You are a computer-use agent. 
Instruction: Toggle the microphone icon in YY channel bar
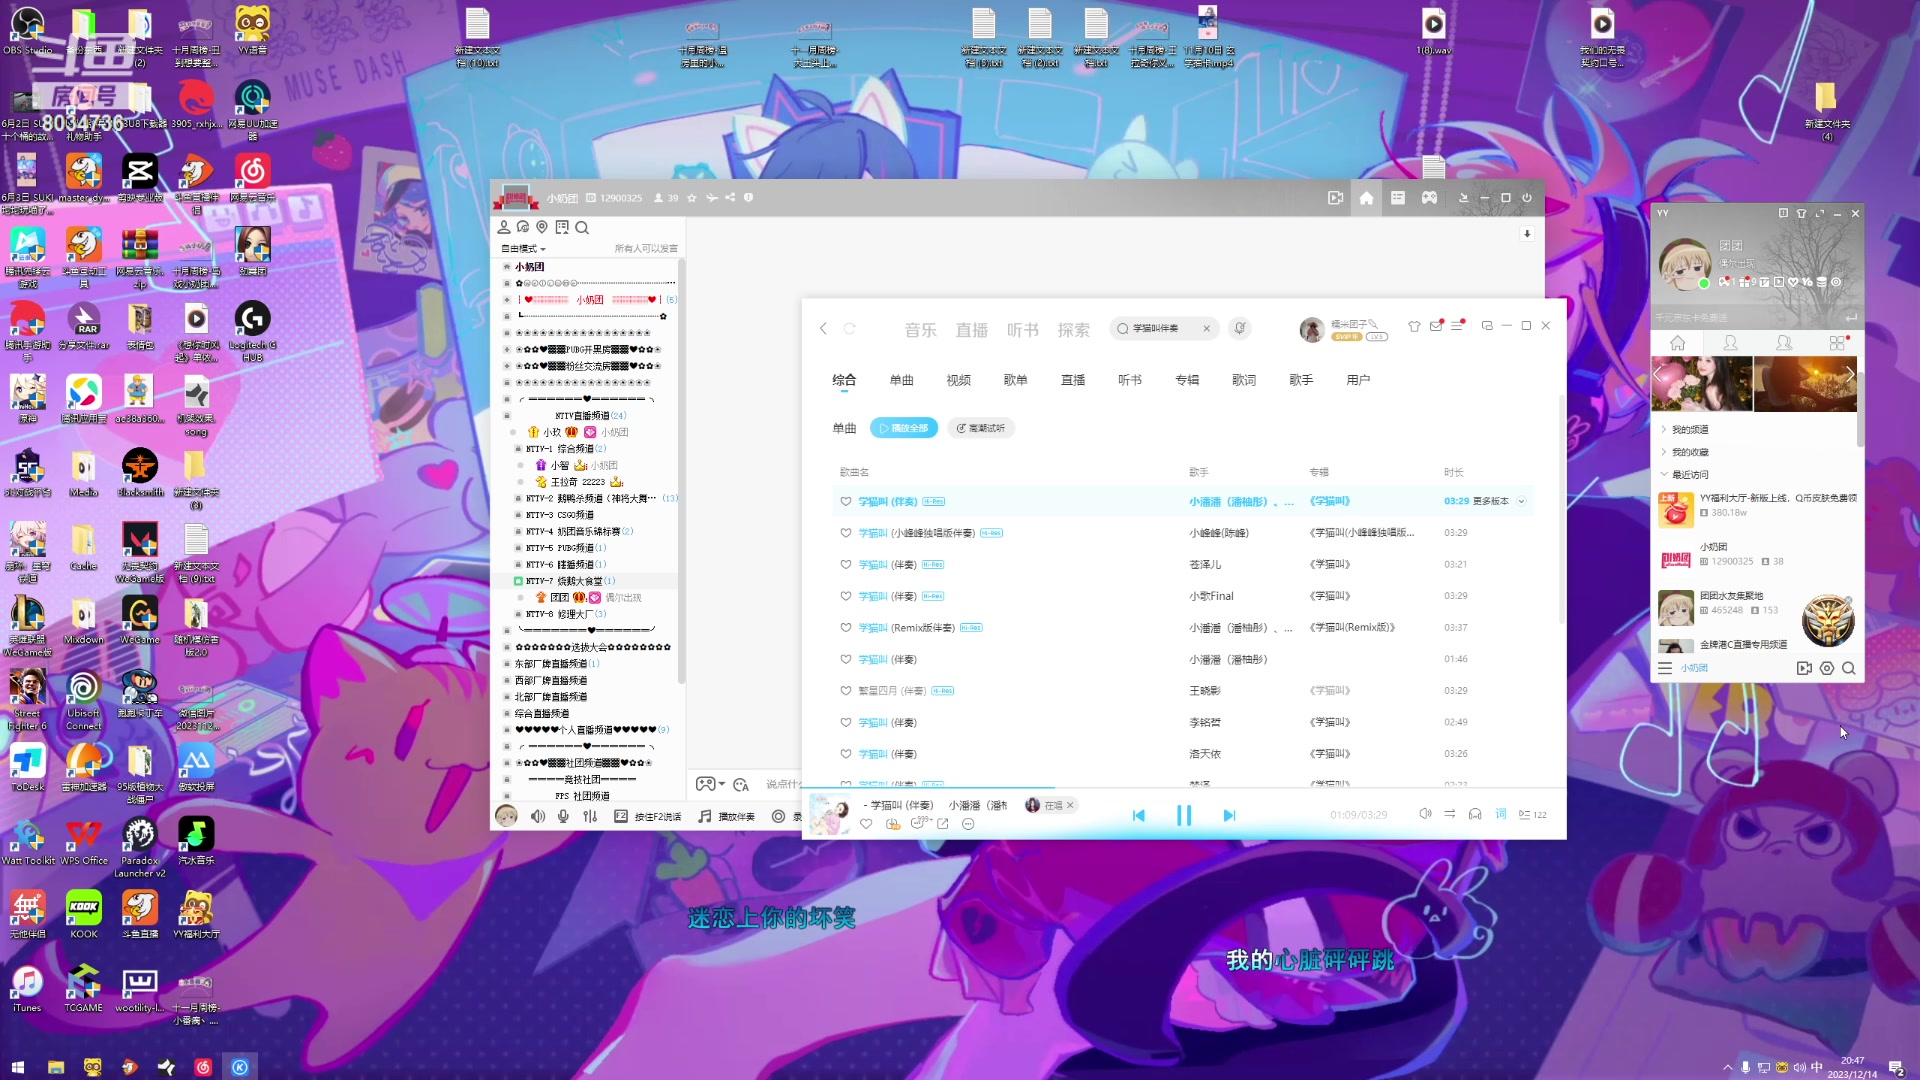pos(564,816)
